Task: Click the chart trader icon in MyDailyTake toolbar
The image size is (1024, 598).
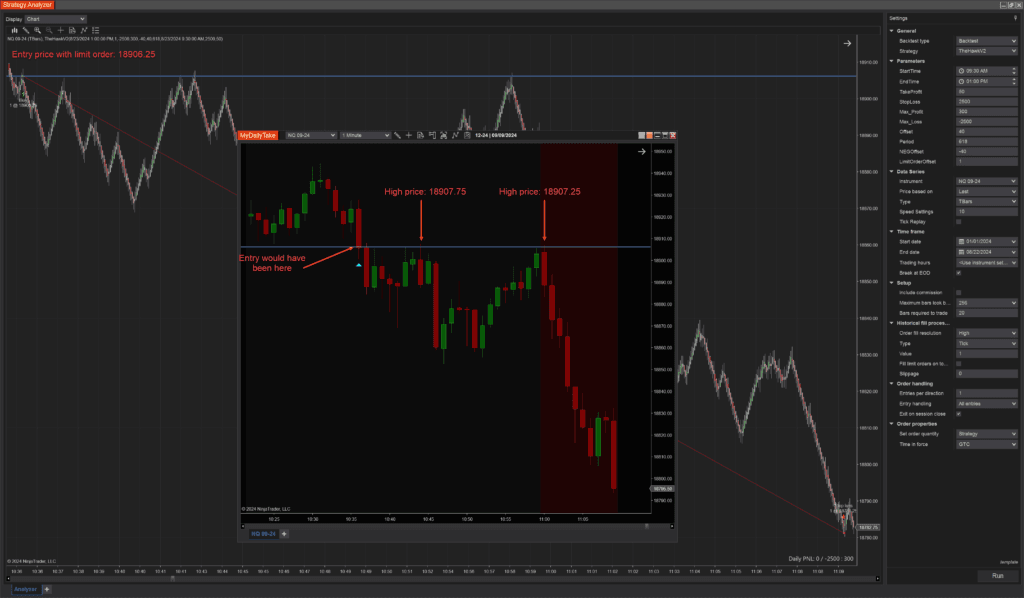Action: click(432, 135)
